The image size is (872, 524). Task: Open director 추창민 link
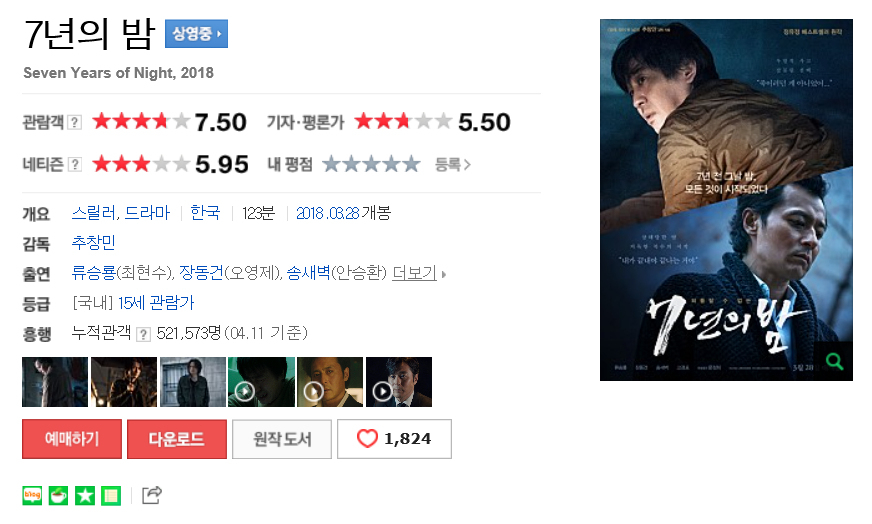pyautogui.click(x=93, y=243)
